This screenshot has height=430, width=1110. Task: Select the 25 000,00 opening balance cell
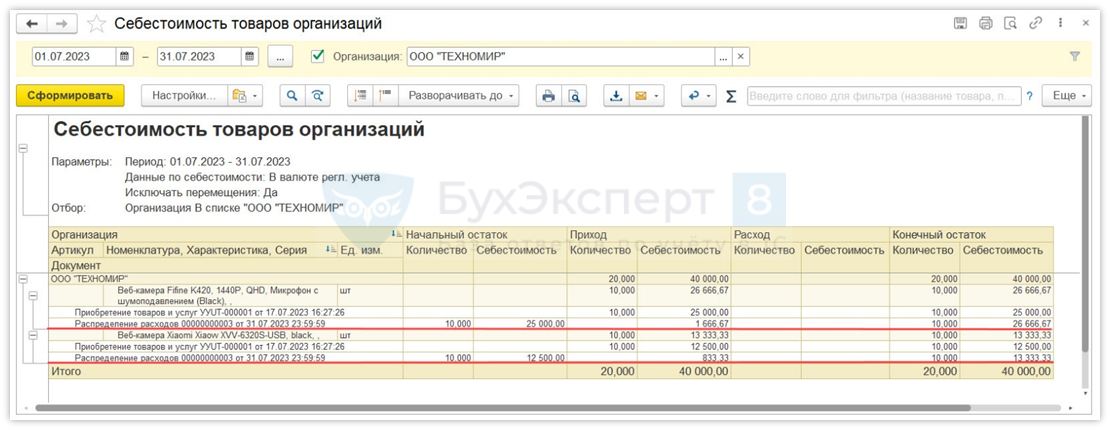[520, 323]
